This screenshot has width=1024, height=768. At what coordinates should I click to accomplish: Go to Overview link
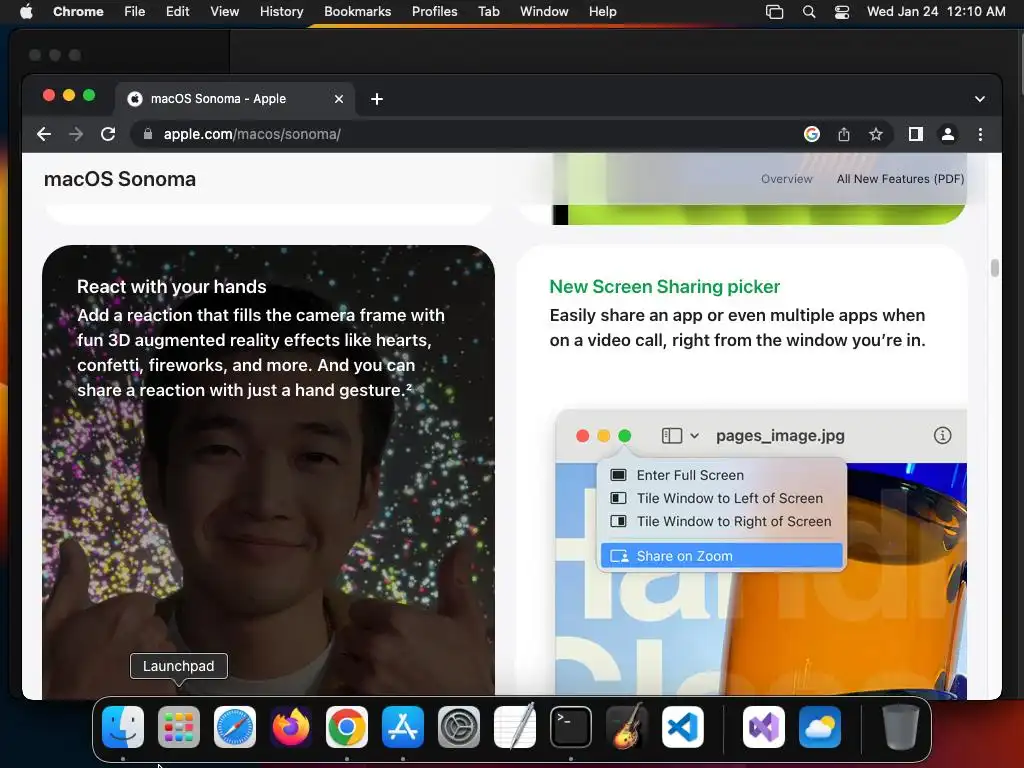coord(786,179)
